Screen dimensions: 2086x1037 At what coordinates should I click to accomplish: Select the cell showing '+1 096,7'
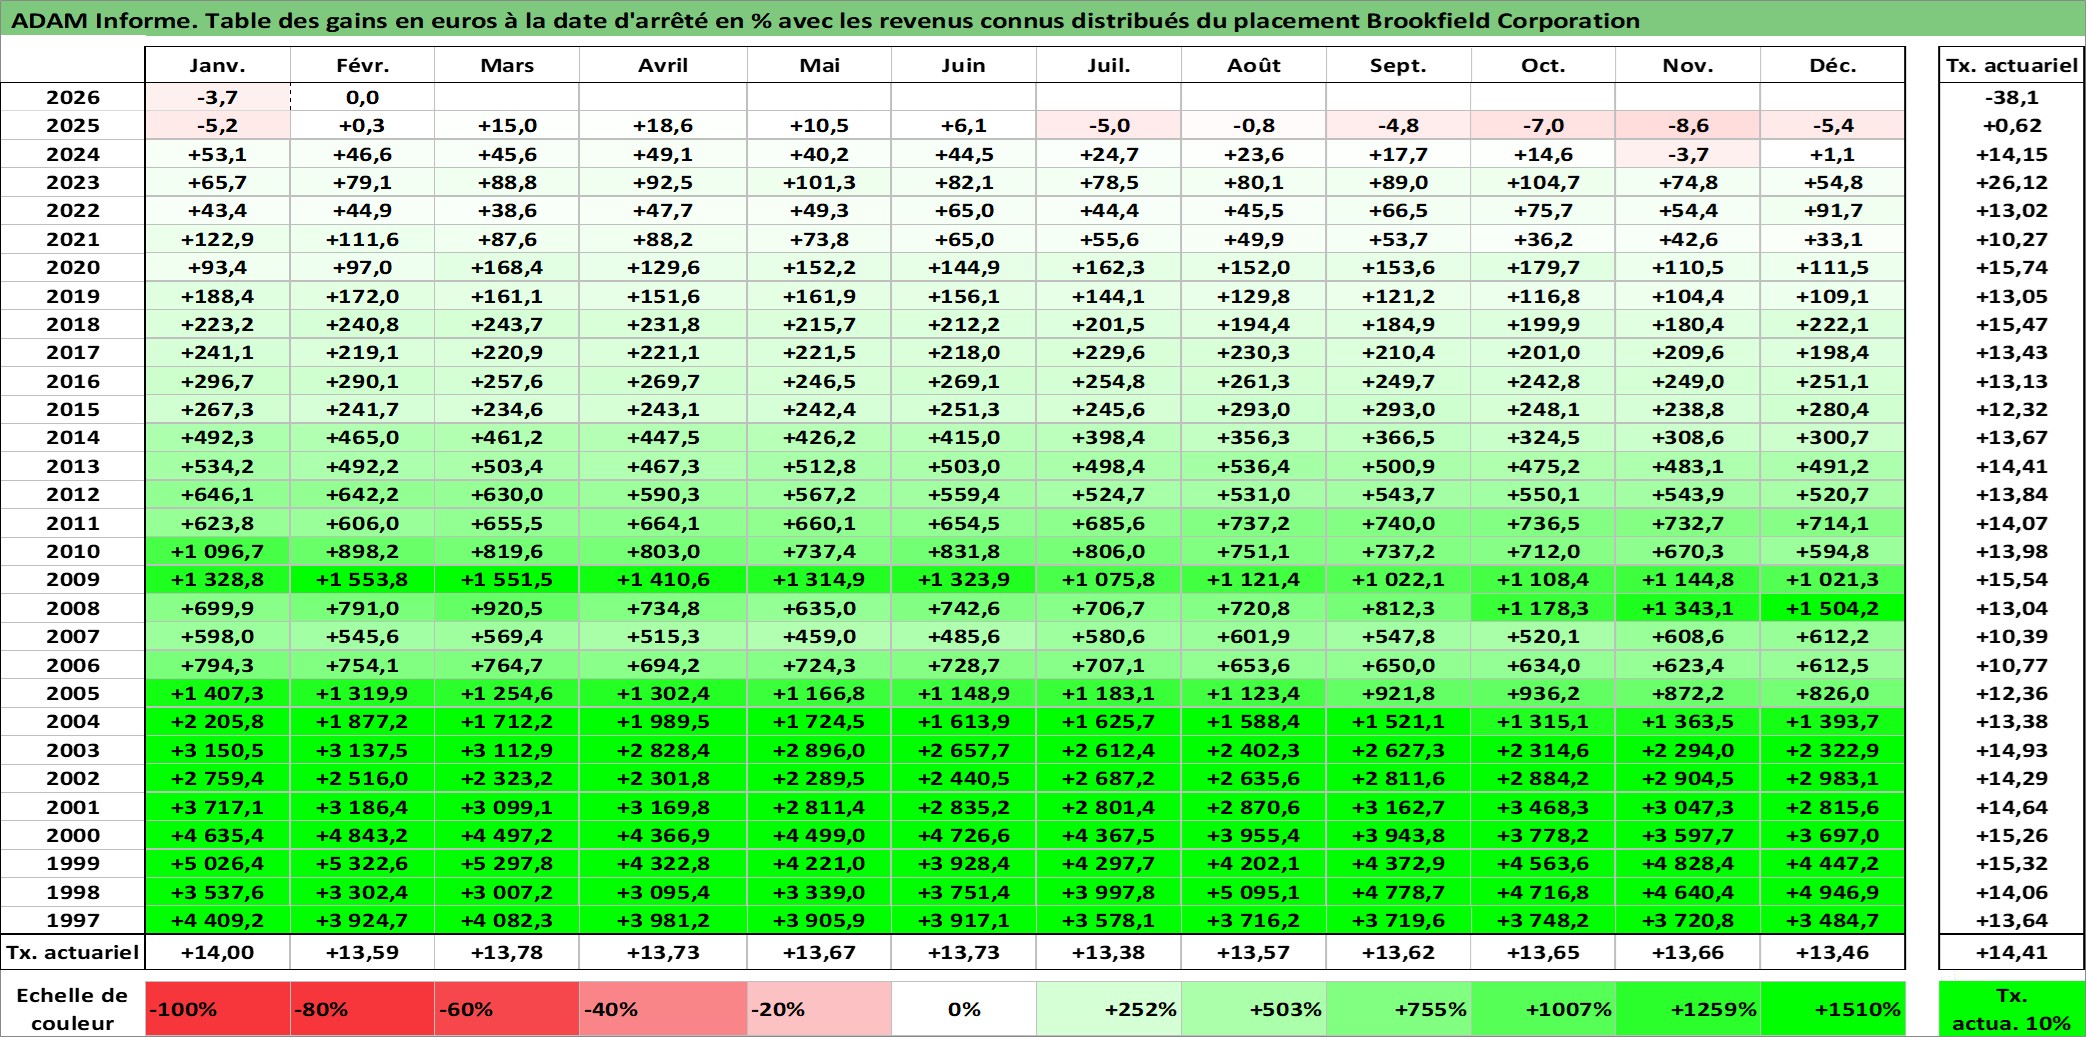click(x=218, y=551)
